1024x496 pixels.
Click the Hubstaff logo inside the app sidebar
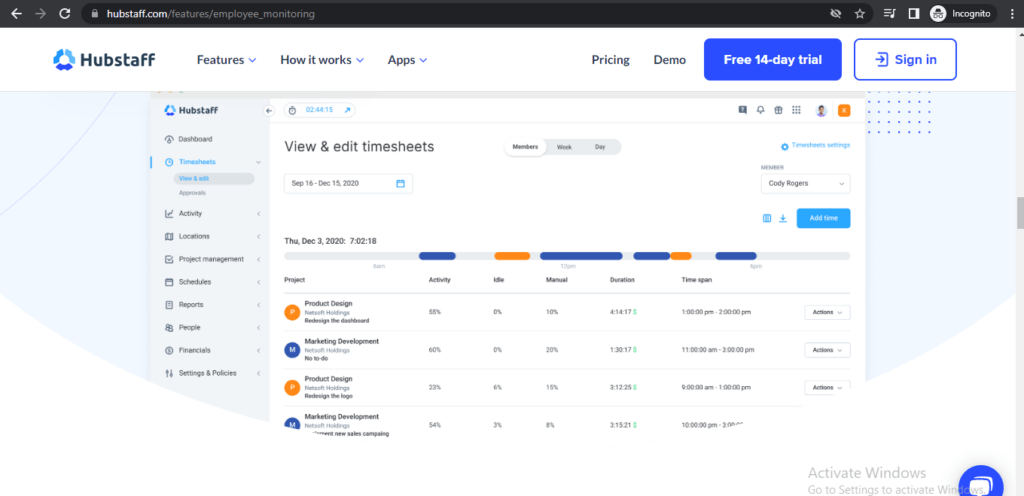click(191, 110)
